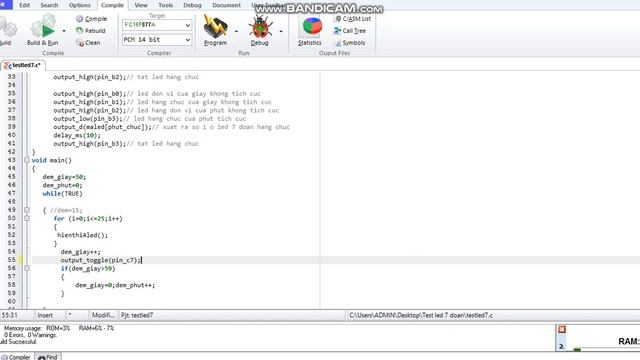
Task: Click the Build gears icon
Action: tap(7, 28)
